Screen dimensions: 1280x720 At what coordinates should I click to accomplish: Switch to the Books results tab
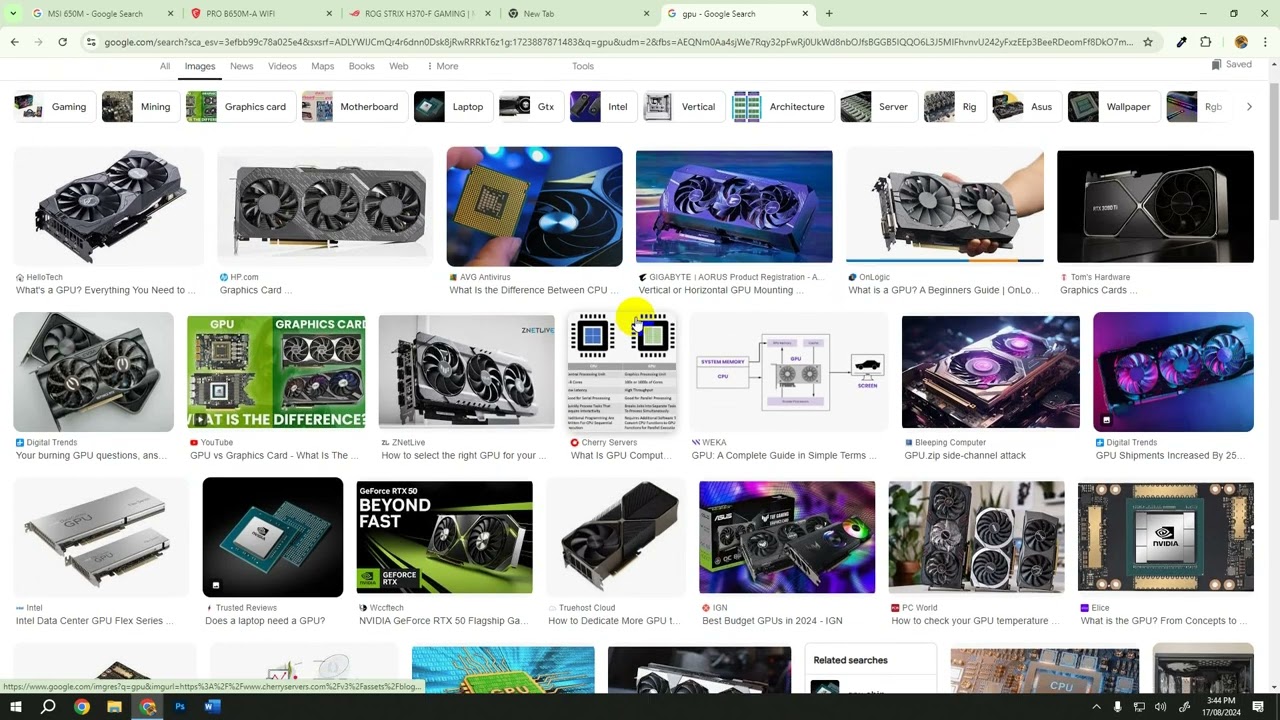pos(361,66)
